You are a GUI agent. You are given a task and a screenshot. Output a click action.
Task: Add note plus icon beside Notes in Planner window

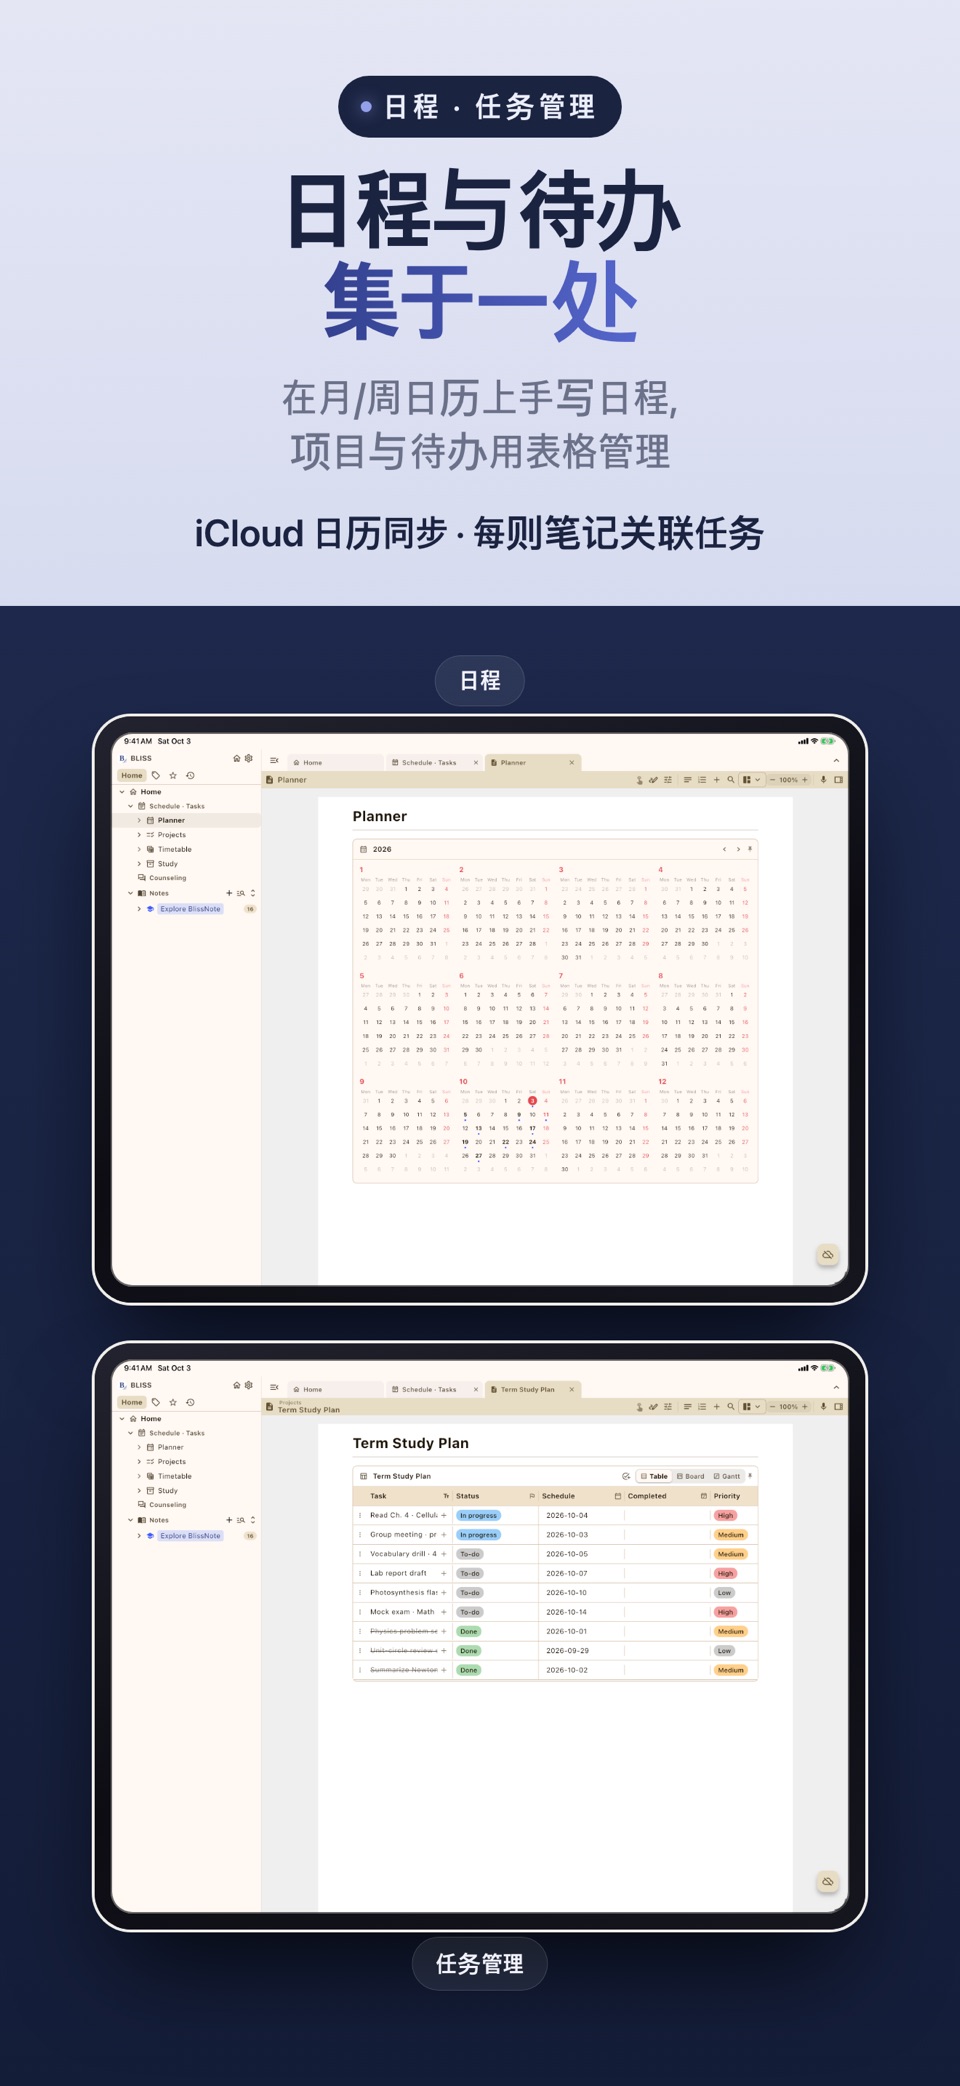(x=229, y=893)
